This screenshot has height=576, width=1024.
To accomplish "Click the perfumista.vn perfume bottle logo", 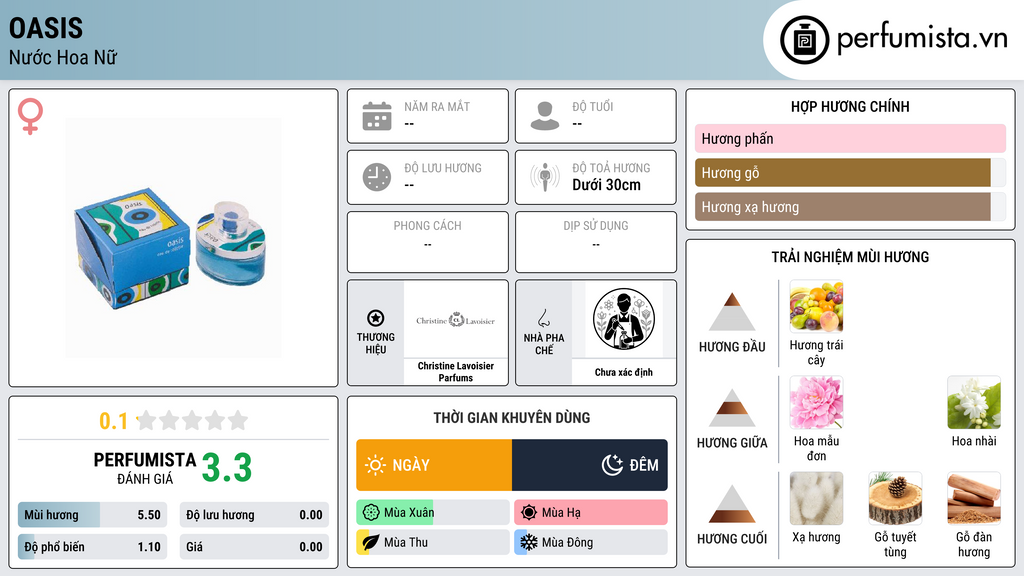I will (804, 40).
